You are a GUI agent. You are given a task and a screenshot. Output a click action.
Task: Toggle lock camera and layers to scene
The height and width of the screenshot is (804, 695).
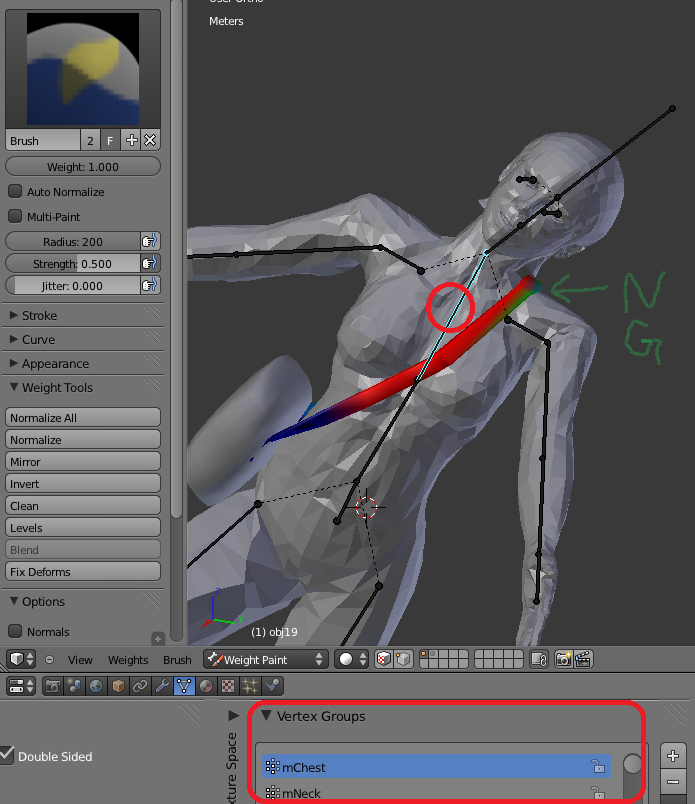tap(539, 659)
